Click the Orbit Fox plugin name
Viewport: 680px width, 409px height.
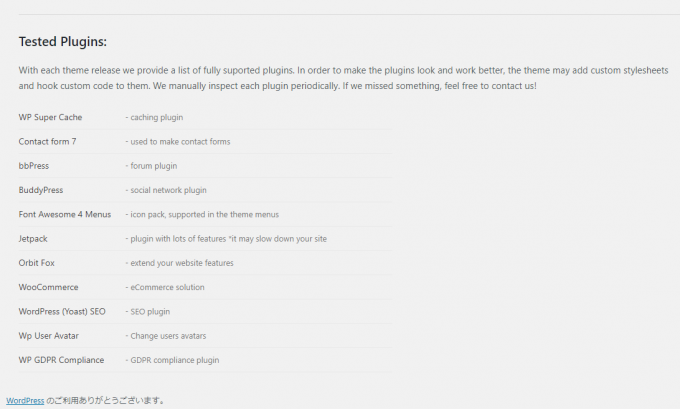coord(36,263)
